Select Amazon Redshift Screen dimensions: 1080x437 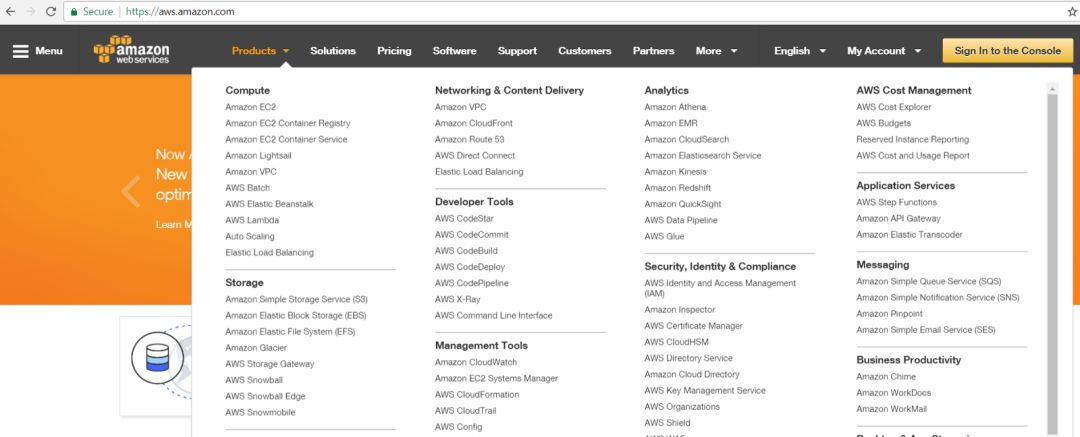point(678,188)
